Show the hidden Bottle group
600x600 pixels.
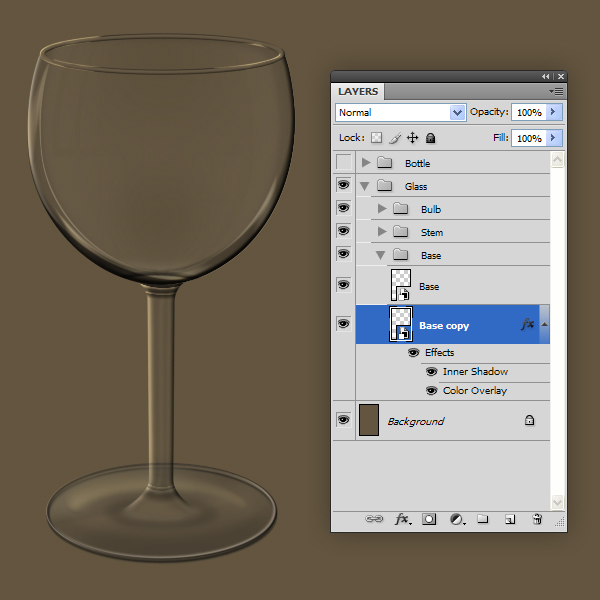coord(344,162)
